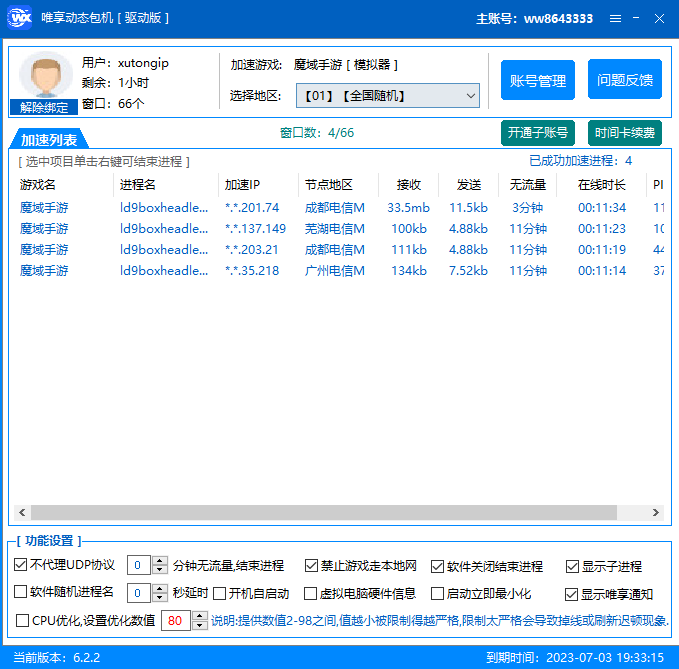
Task: Increase the 分钟无流量 spinner value
Action: click(160, 560)
